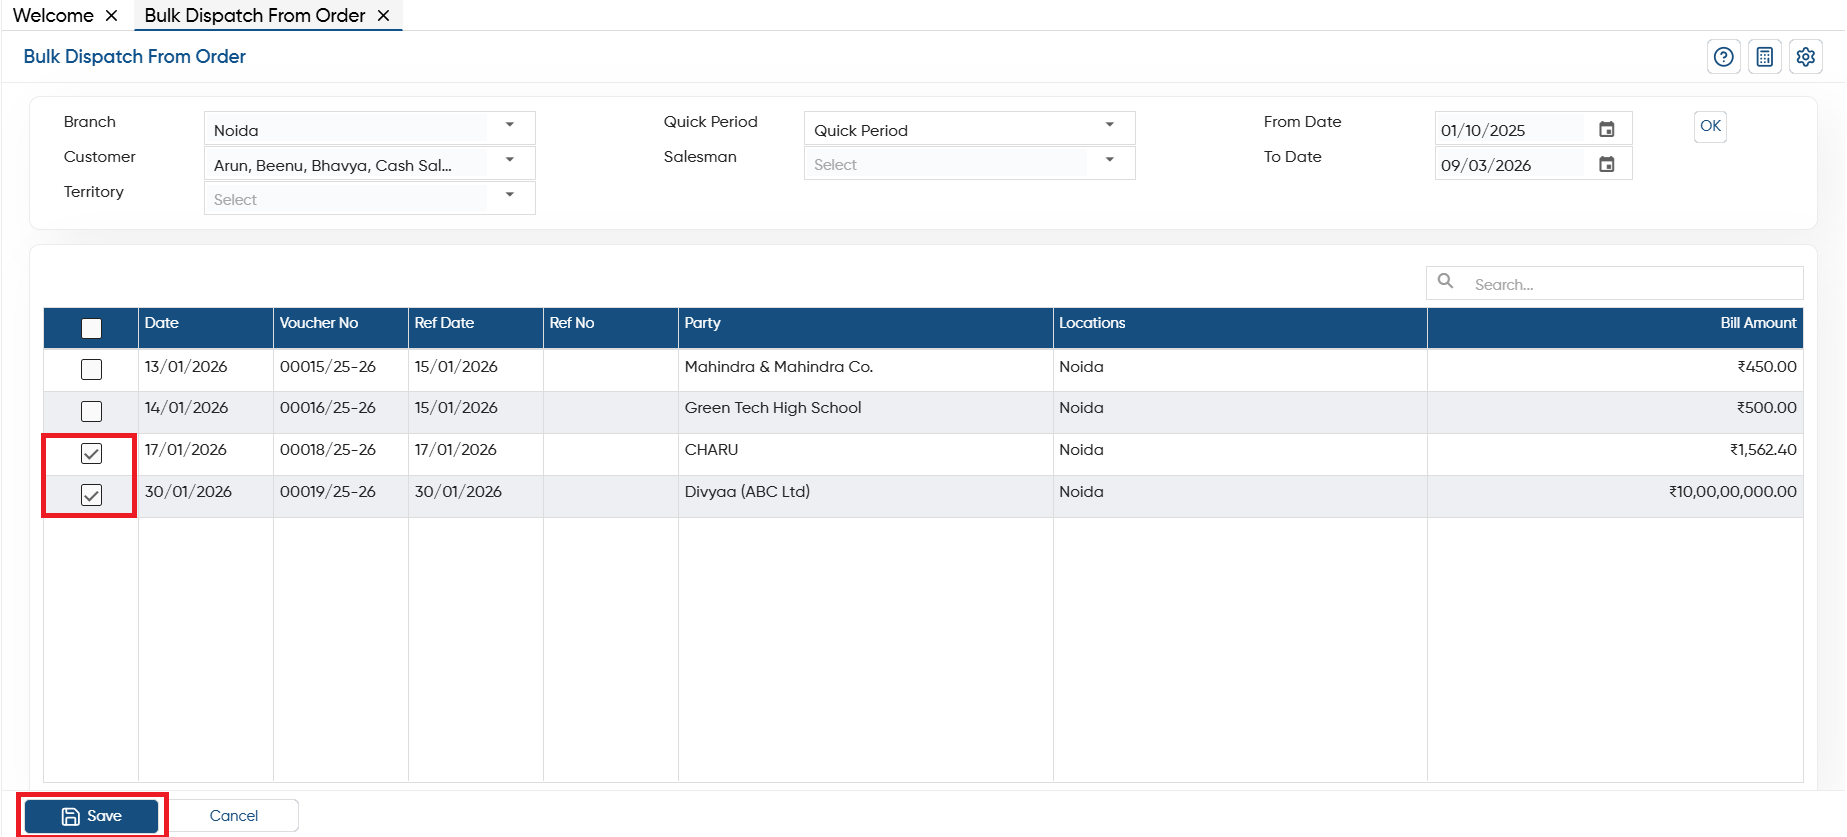
Task: Check the Mahindra & Mahindra Co. row
Action: (91, 369)
